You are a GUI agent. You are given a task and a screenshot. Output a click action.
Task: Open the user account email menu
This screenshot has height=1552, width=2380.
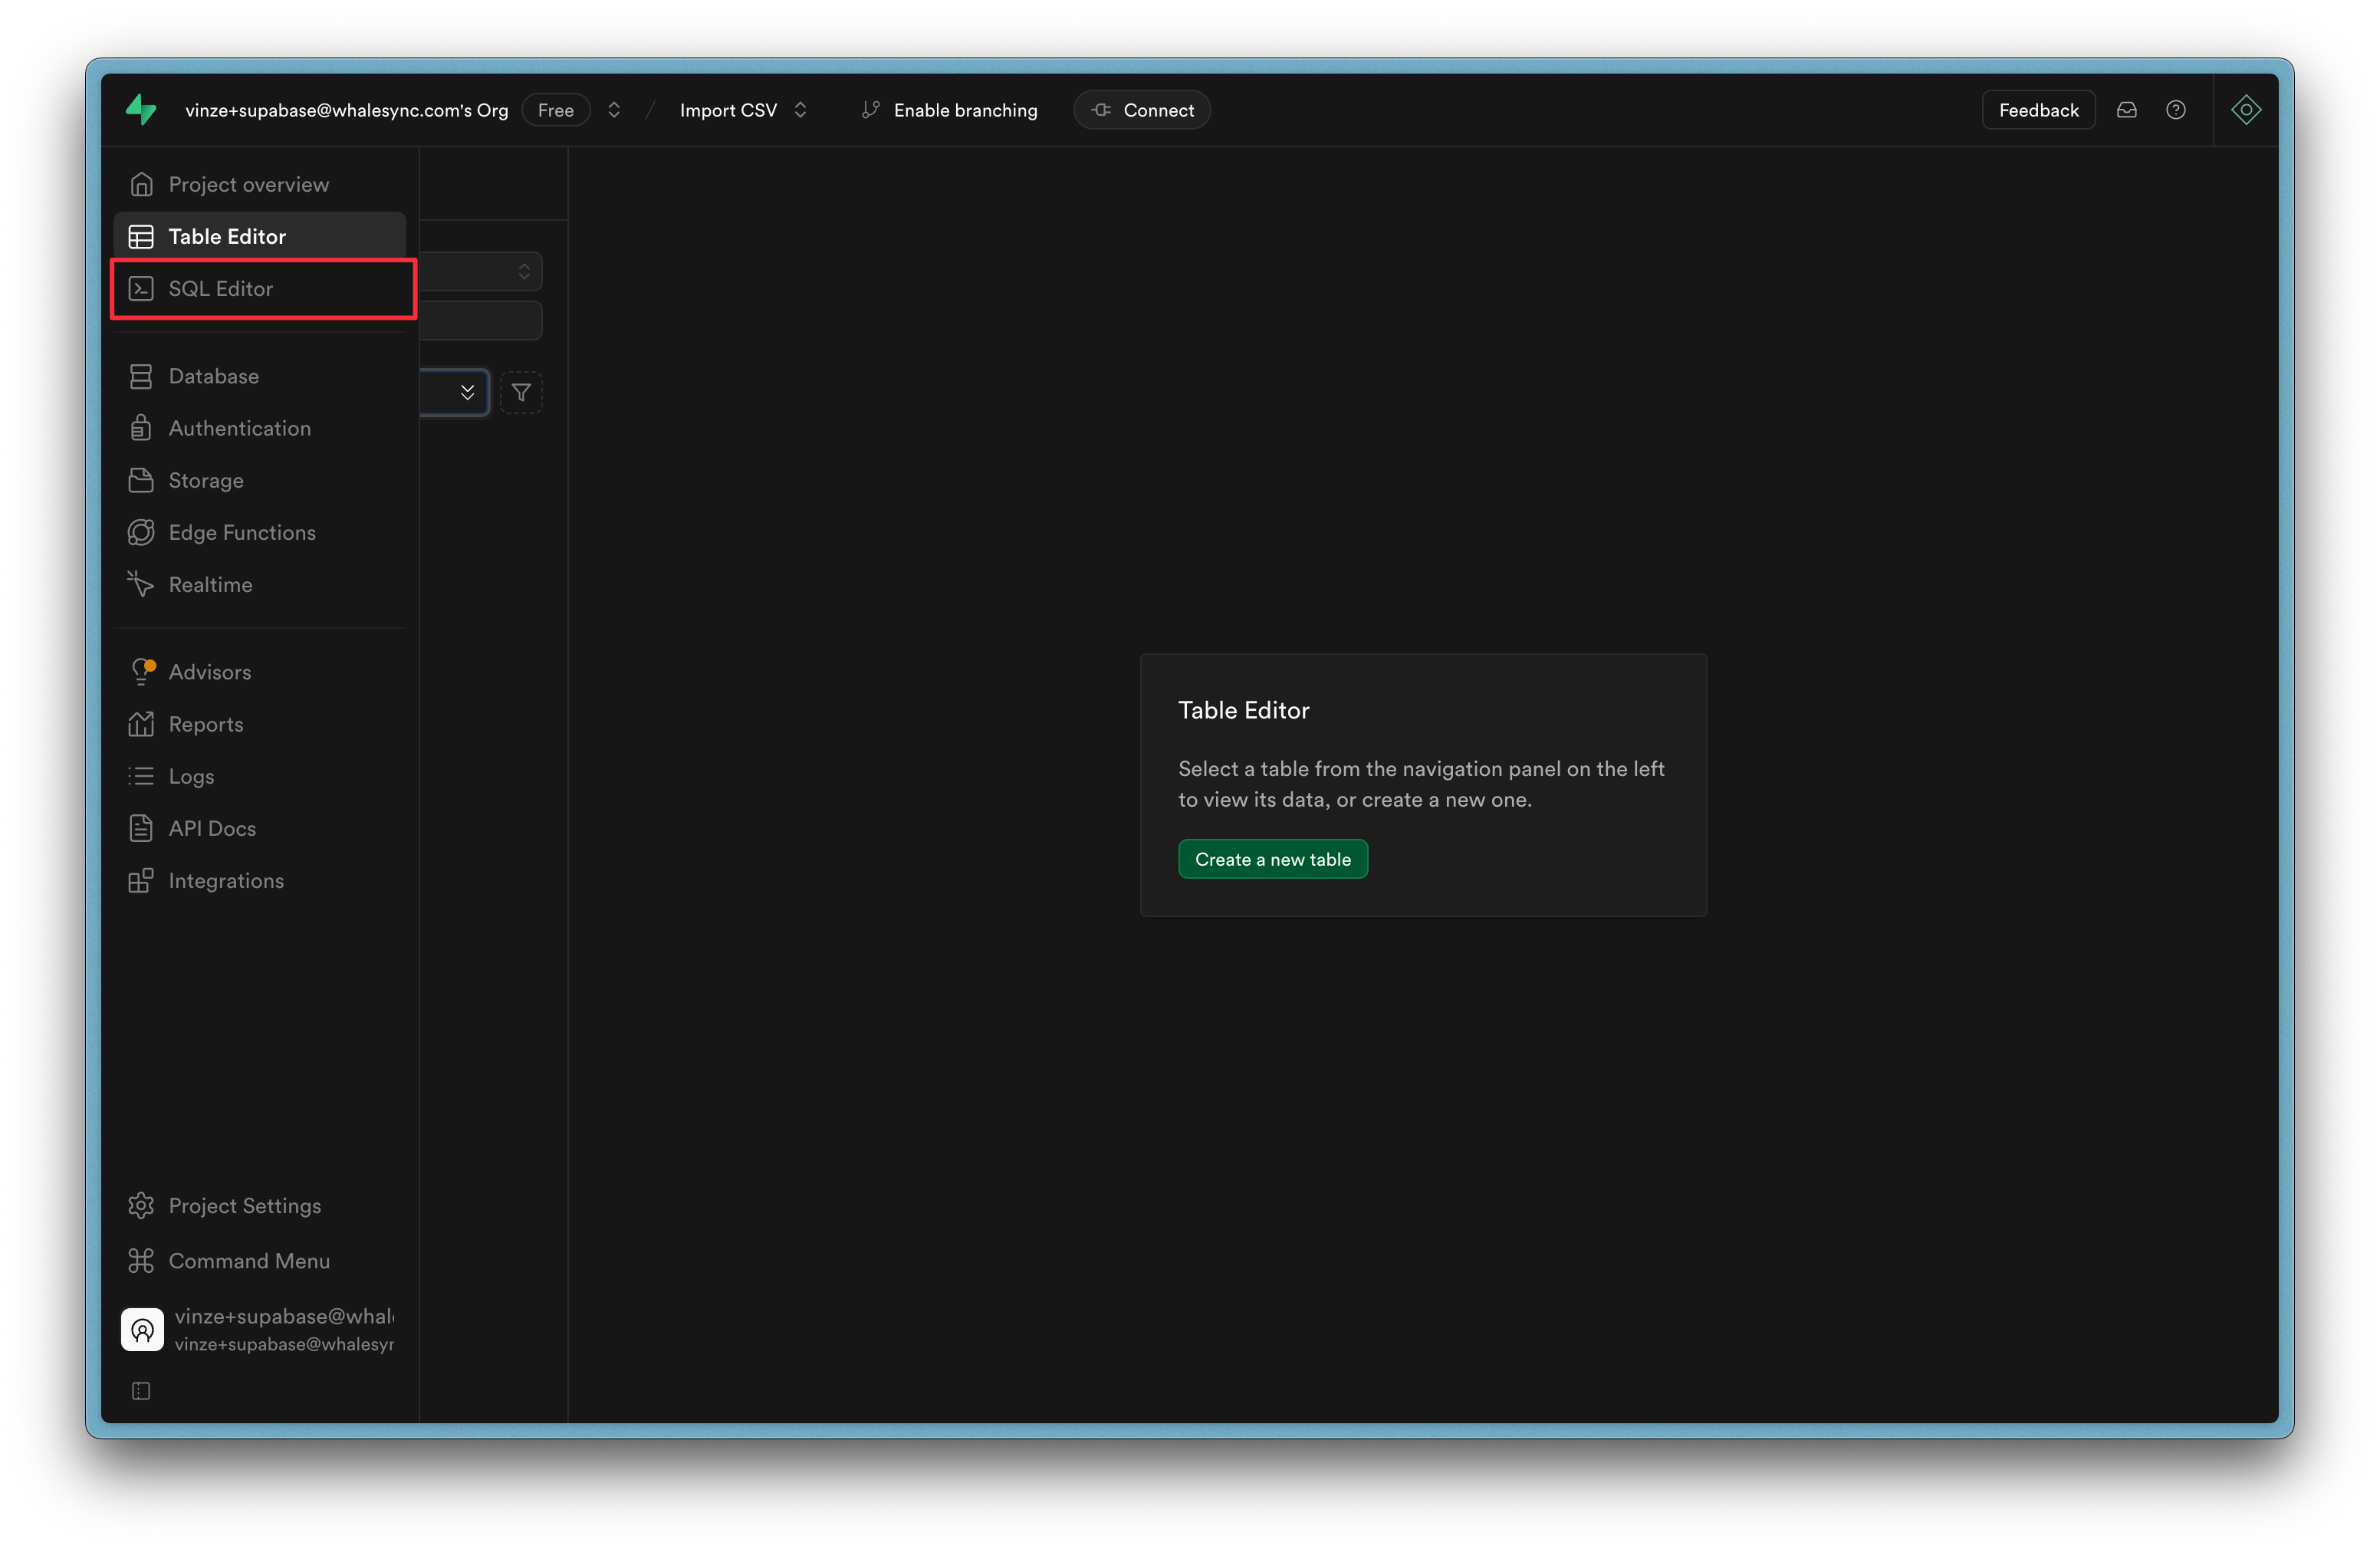[x=260, y=1329]
